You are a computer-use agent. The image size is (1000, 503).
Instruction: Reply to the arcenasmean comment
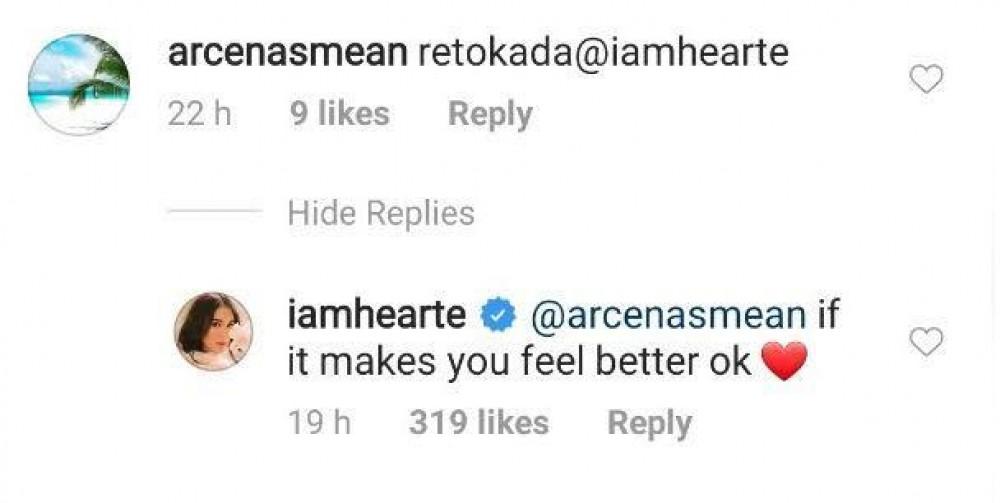tap(489, 115)
